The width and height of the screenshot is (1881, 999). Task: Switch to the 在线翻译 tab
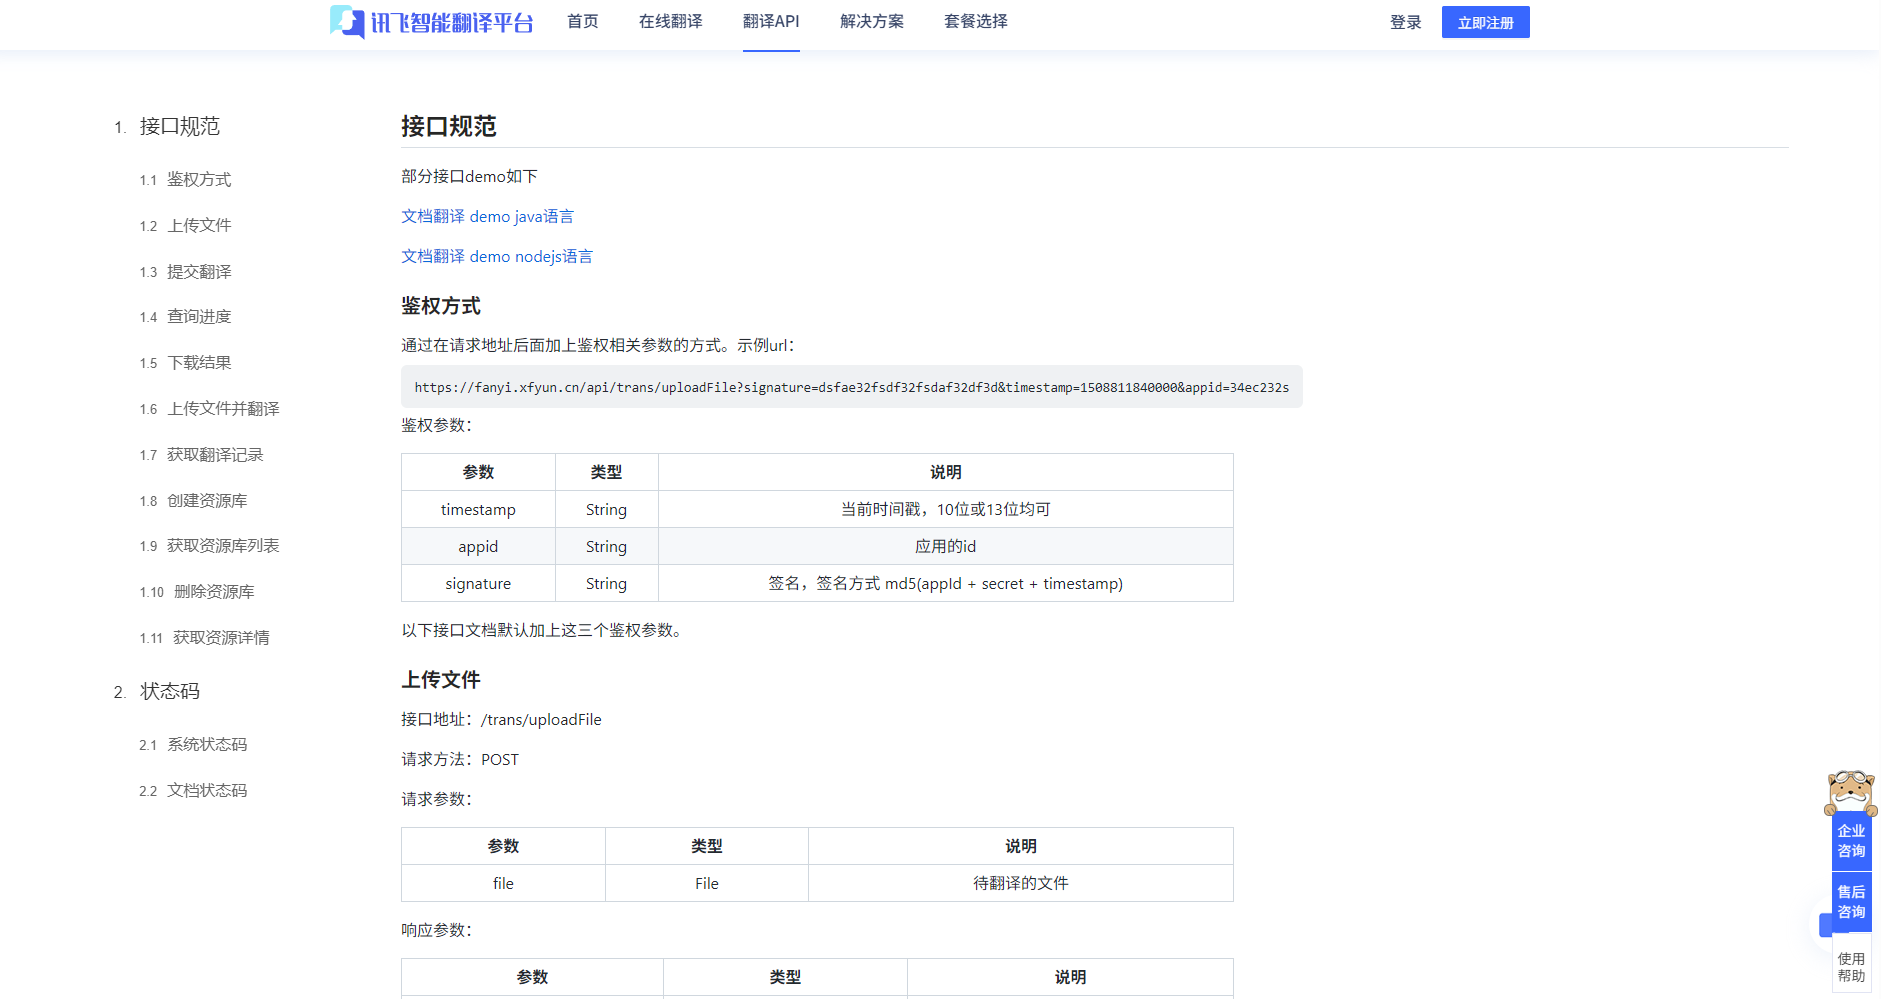669,21
